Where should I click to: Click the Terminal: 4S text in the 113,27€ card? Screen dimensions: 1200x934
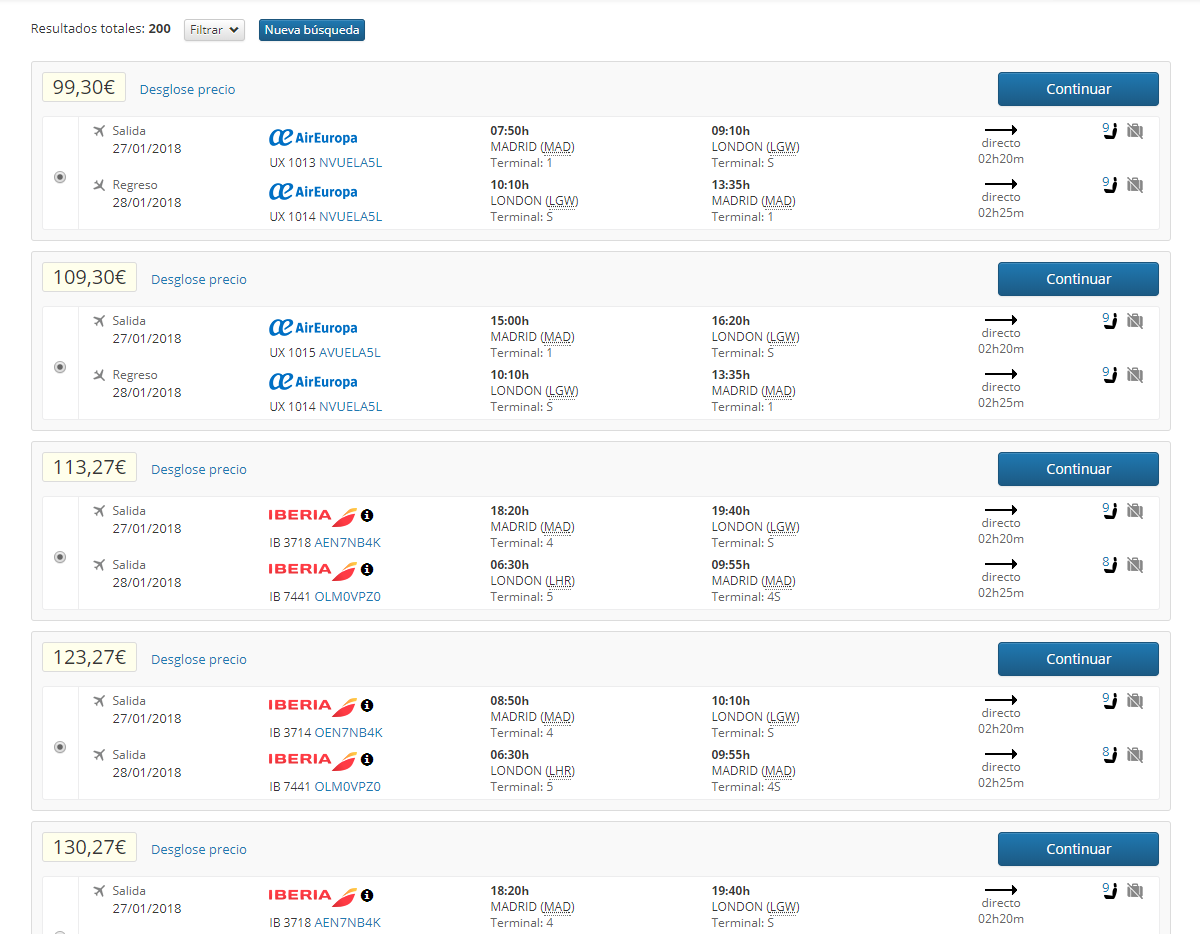(x=746, y=597)
